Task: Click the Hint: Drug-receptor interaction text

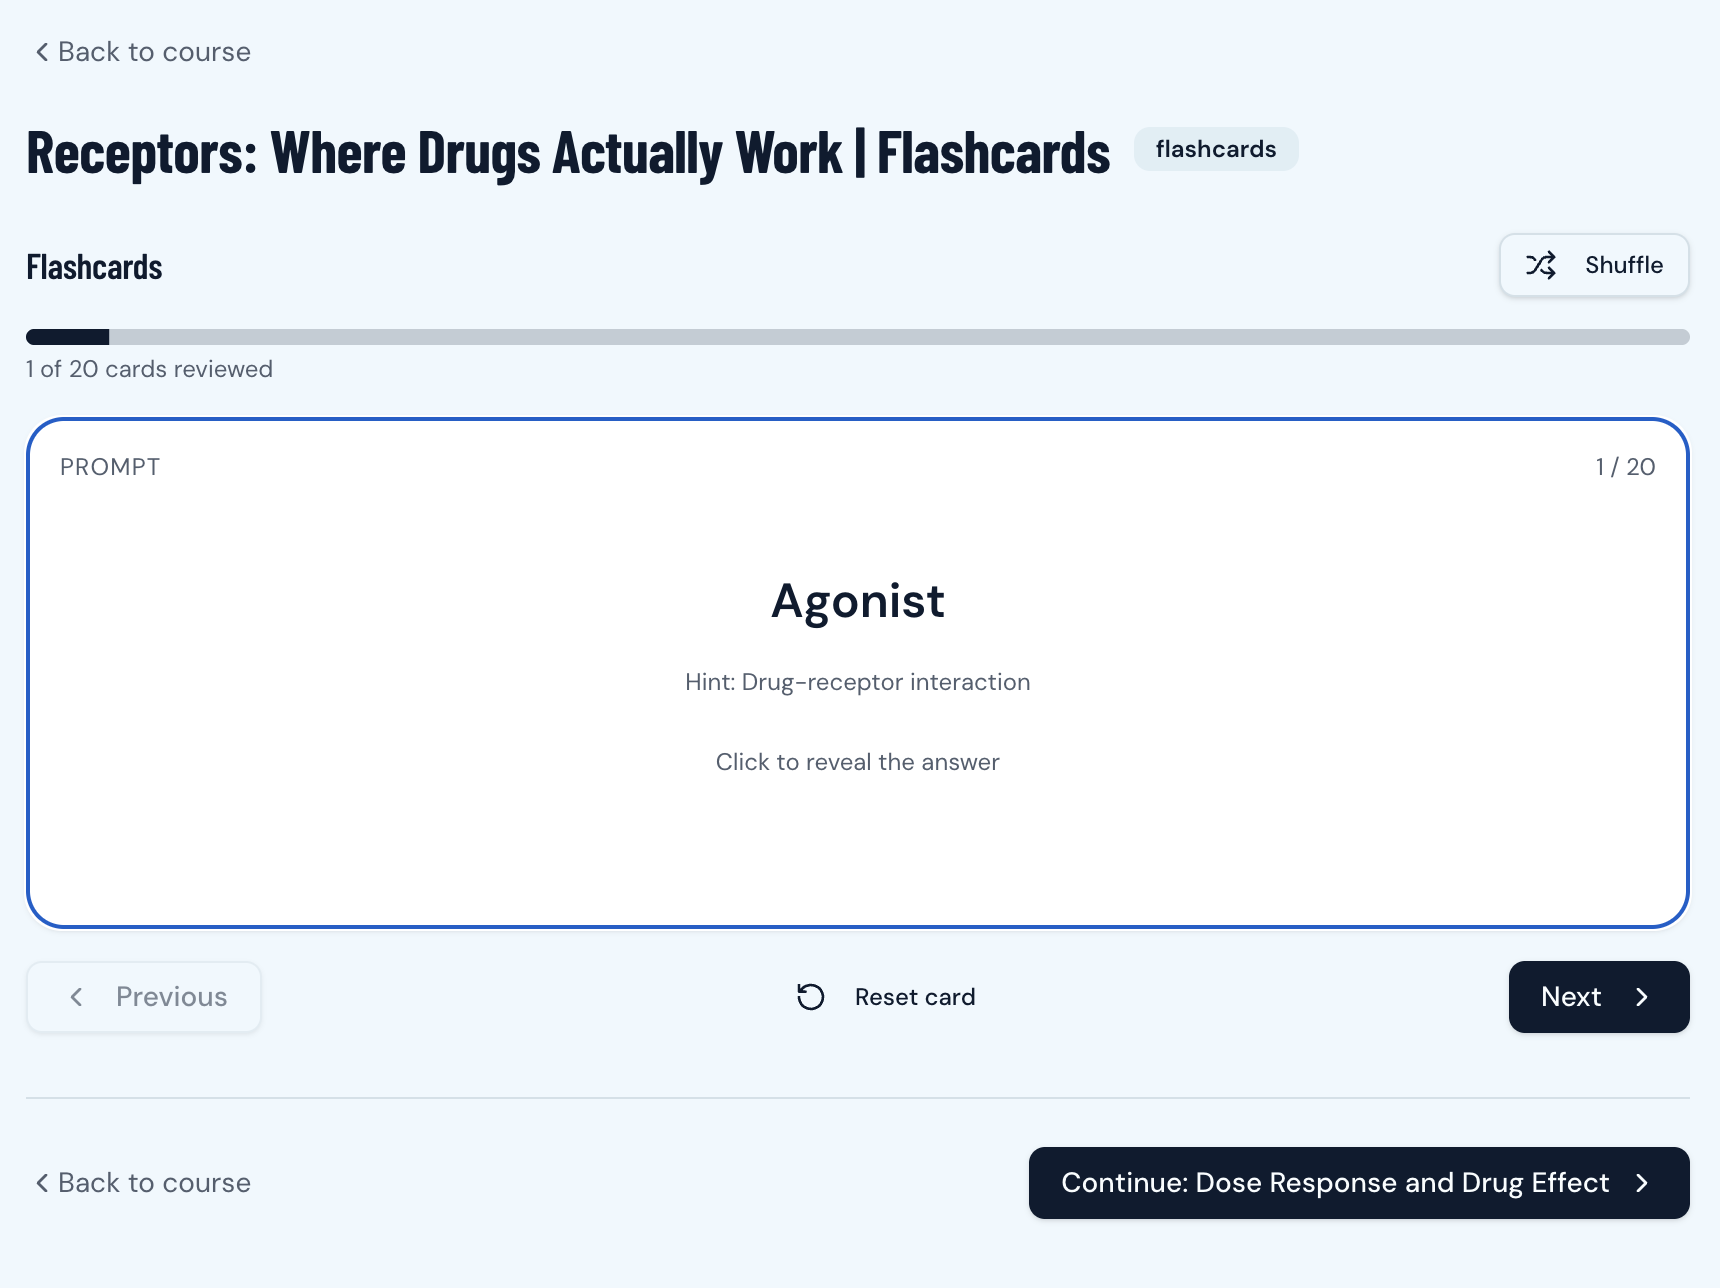Action: point(858,682)
